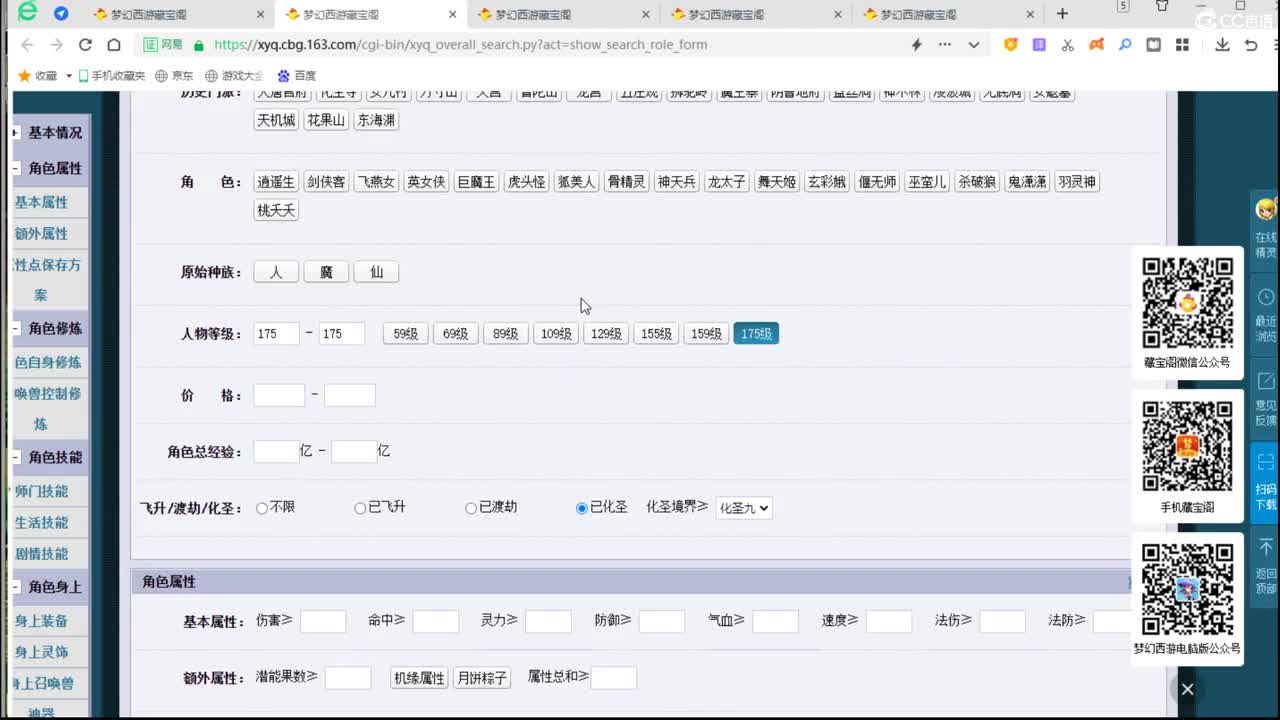
Task: Click the minimum 价格 input field
Action: click(x=279, y=395)
